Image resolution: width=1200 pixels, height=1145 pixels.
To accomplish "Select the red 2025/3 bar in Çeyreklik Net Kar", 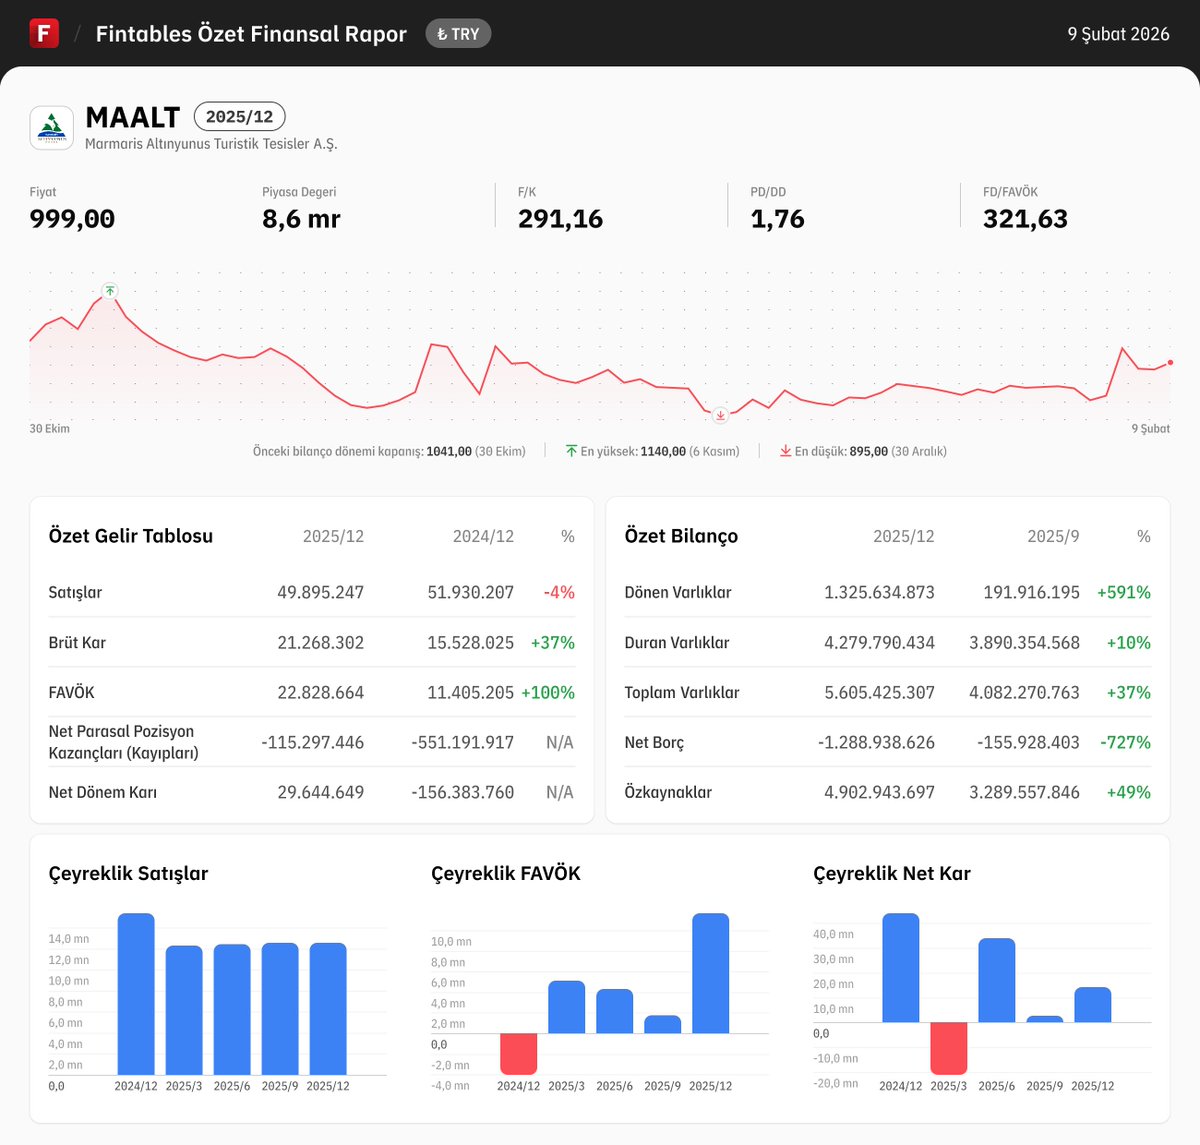I will pos(949,1048).
